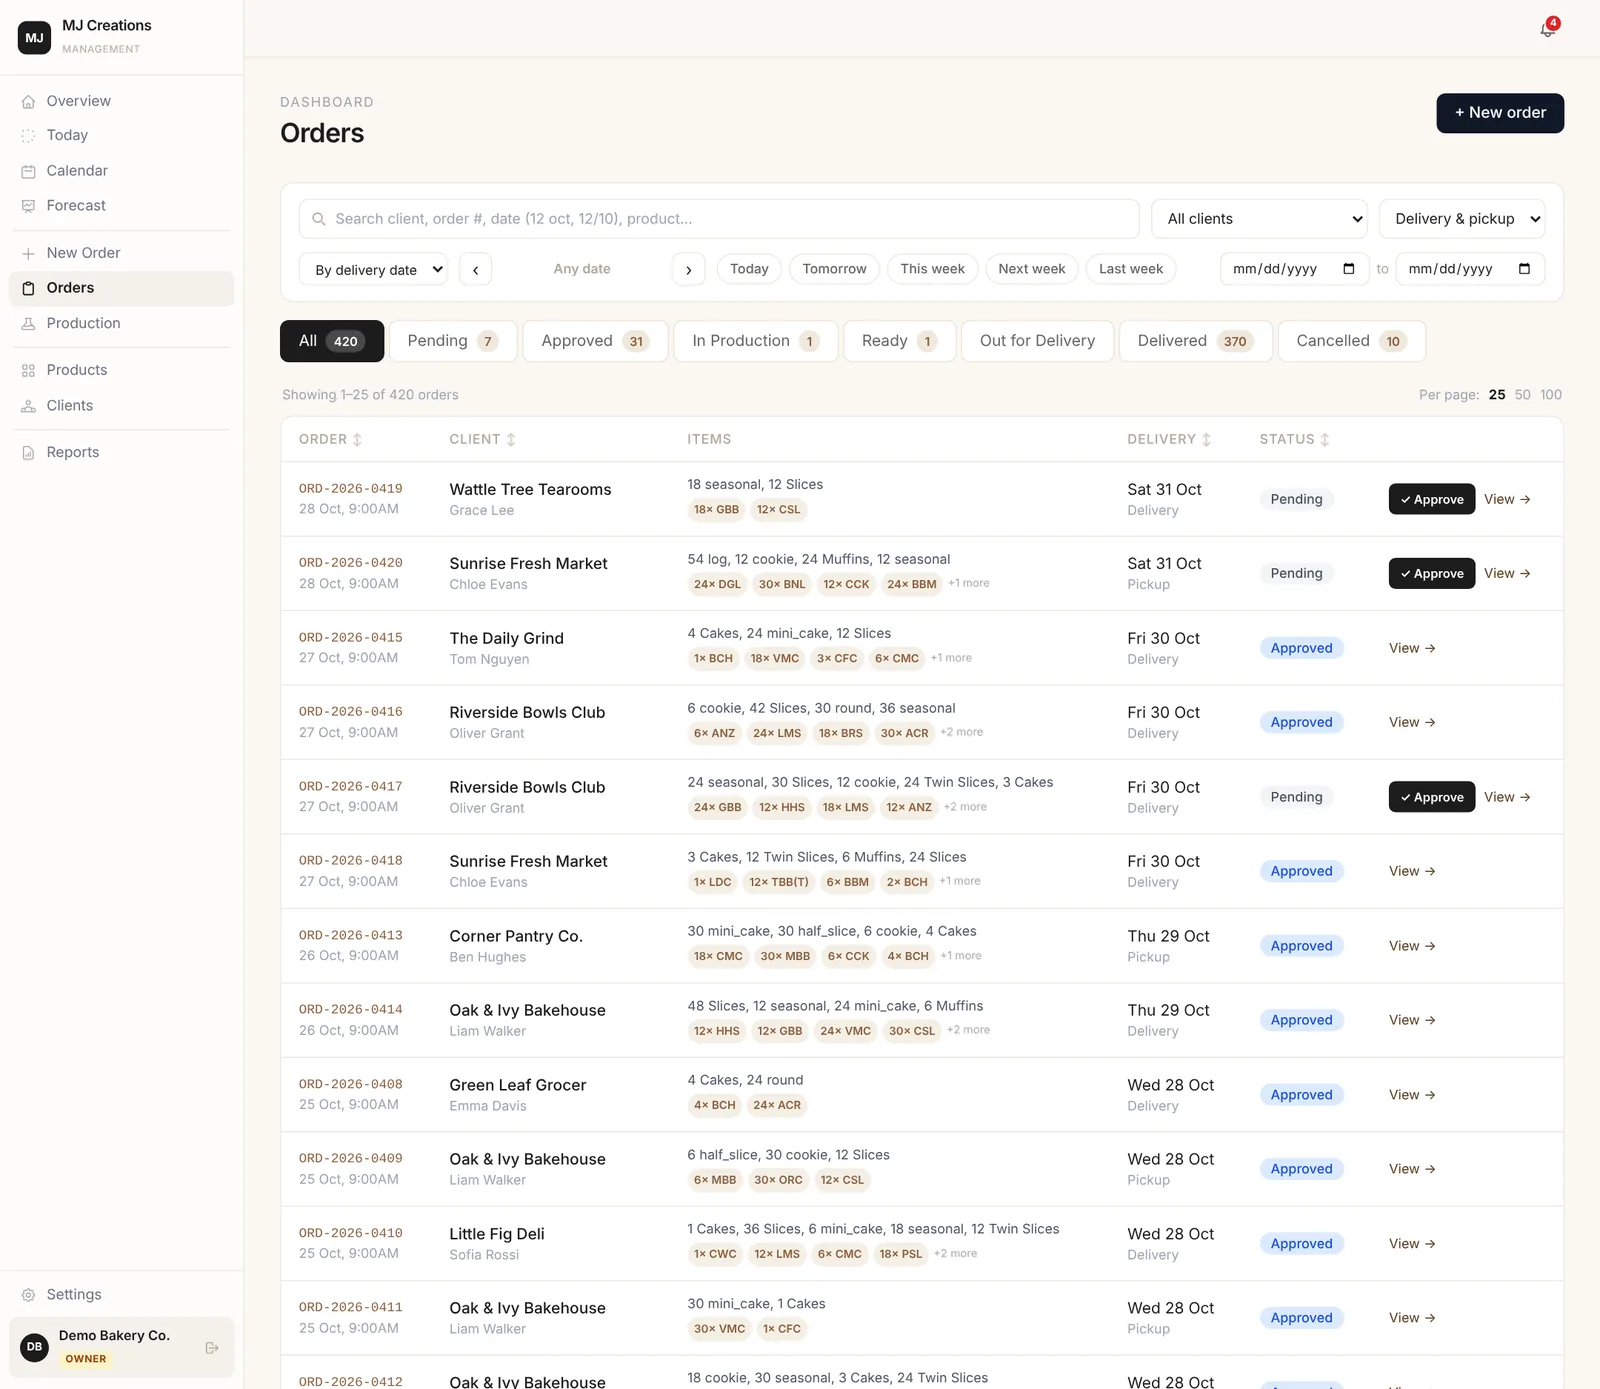This screenshot has height=1389, width=1600.
Task: Approve order ORD-2026-0417
Action: [x=1431, y=797]
